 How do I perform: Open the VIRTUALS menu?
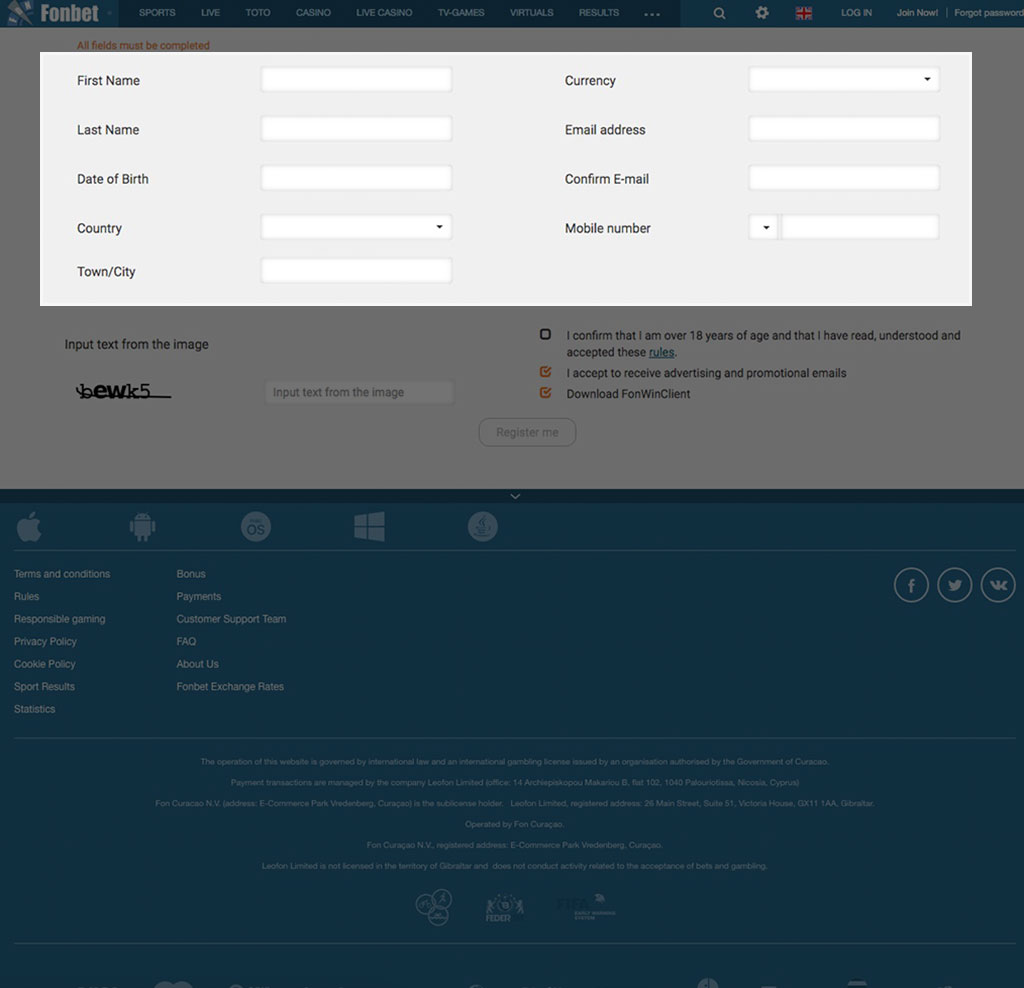point(532,12)
